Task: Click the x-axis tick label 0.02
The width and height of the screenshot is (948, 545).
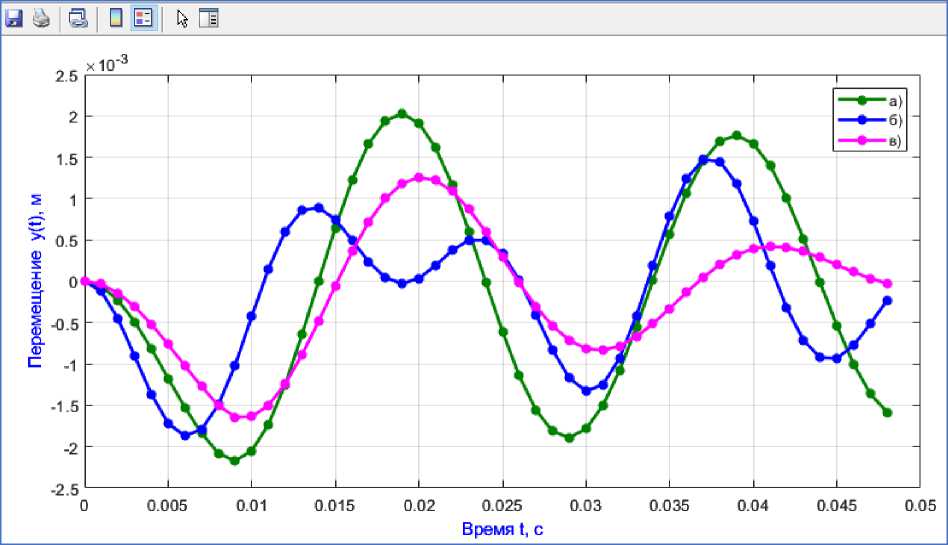Action: coord(418,506)
